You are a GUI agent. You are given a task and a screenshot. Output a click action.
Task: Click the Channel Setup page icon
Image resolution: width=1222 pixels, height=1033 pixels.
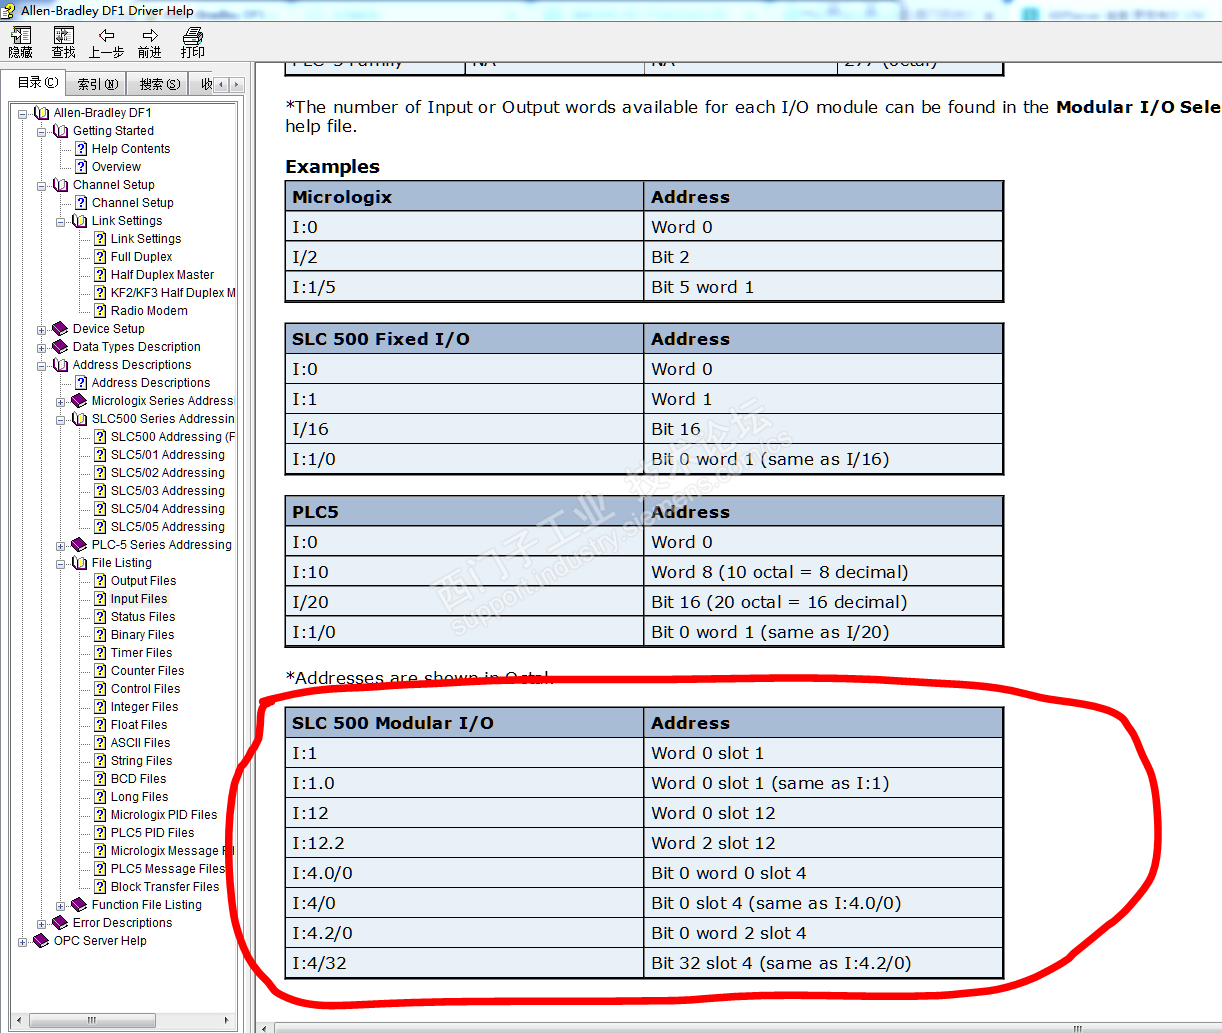click(81, 203)
